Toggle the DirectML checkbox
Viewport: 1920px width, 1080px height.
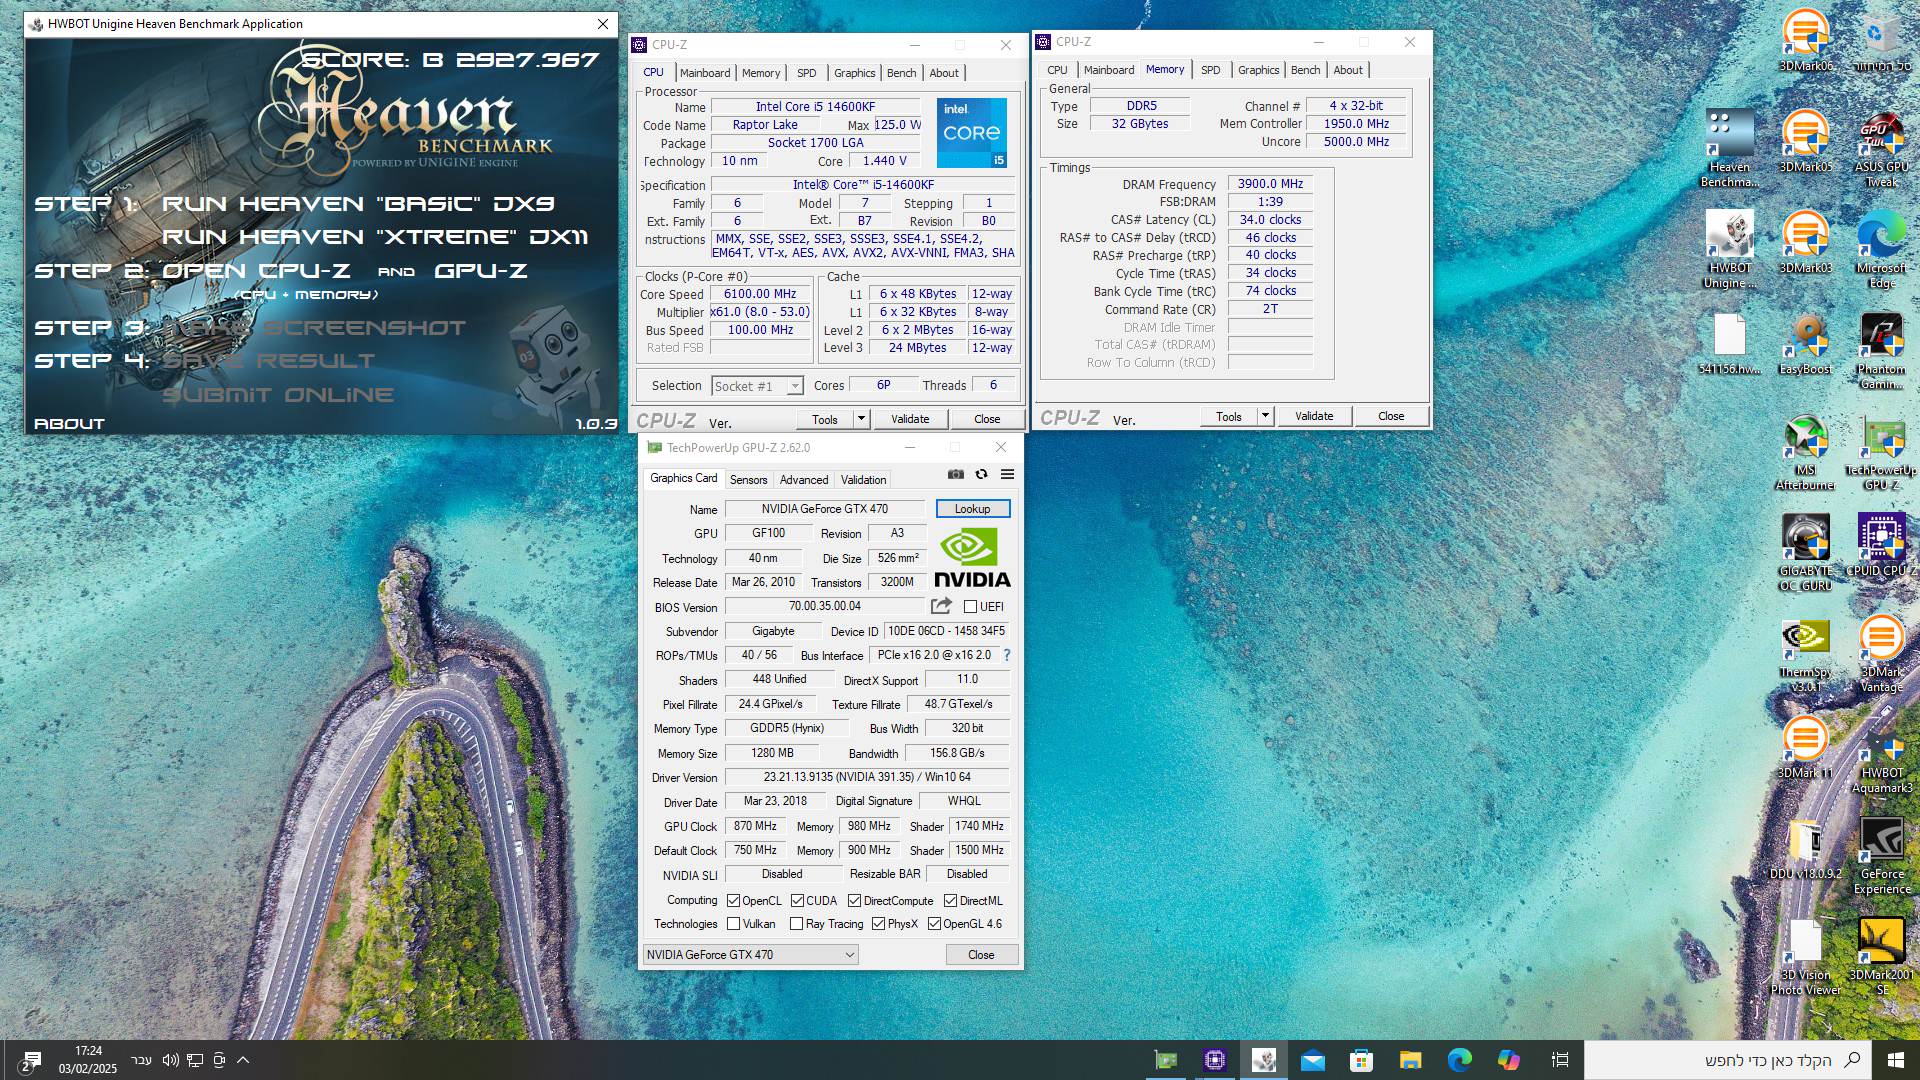(x=951, y=901)
